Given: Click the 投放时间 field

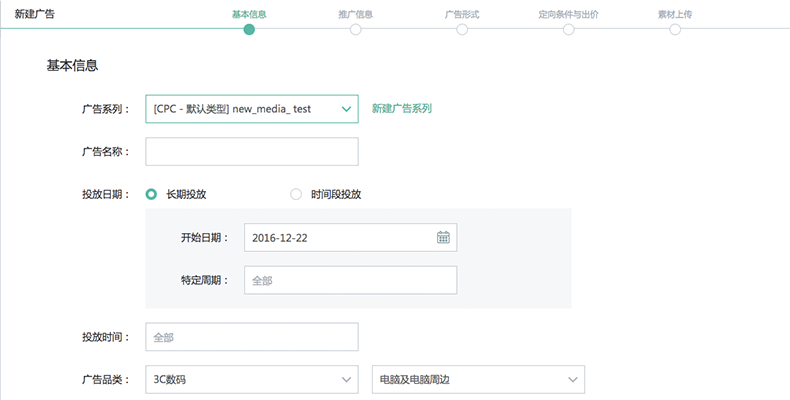Looking at the screenshot, I should (x=252, y=337).
